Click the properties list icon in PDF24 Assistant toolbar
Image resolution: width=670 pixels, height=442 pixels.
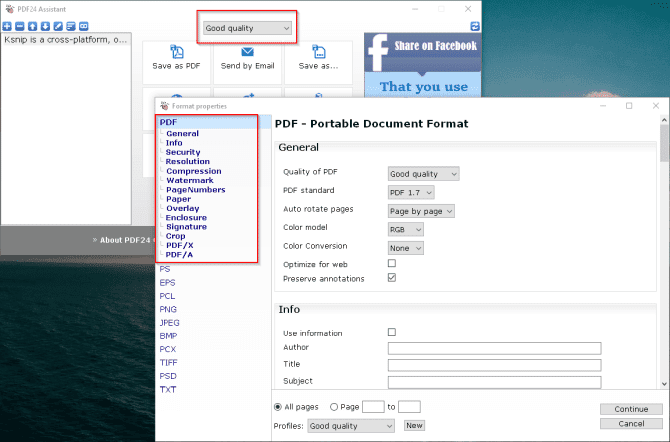point(71,26)
